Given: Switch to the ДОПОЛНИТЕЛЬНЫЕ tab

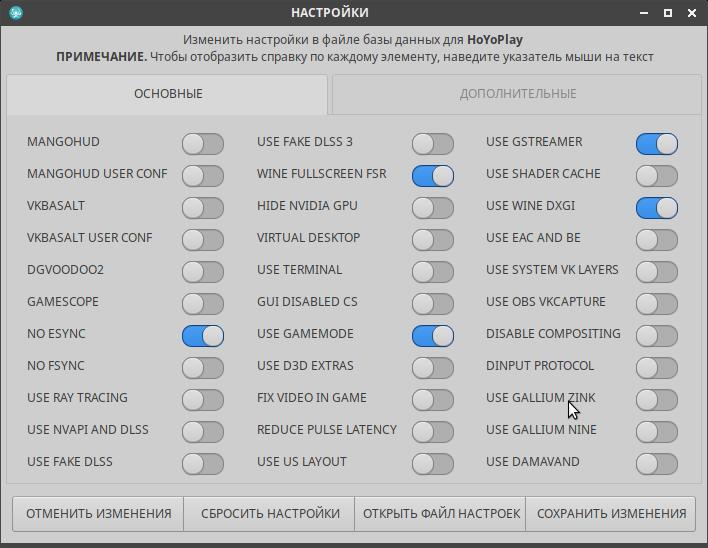Looking at the screenshot, I should click(x=517, y=94).
